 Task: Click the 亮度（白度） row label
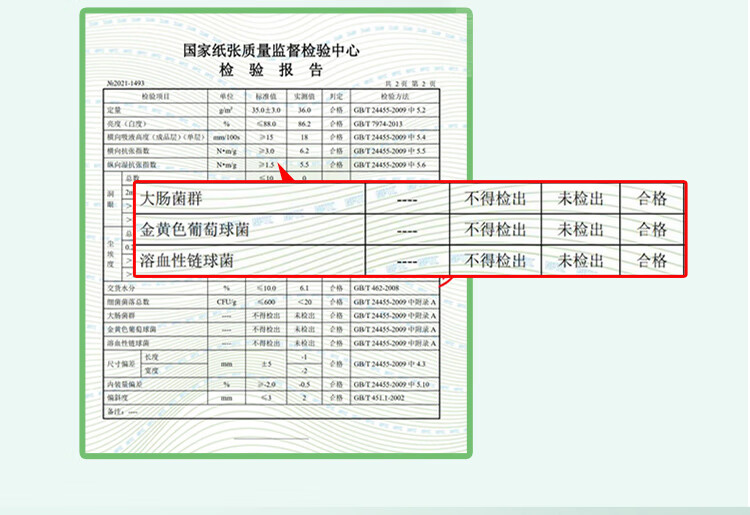point(127,122)
